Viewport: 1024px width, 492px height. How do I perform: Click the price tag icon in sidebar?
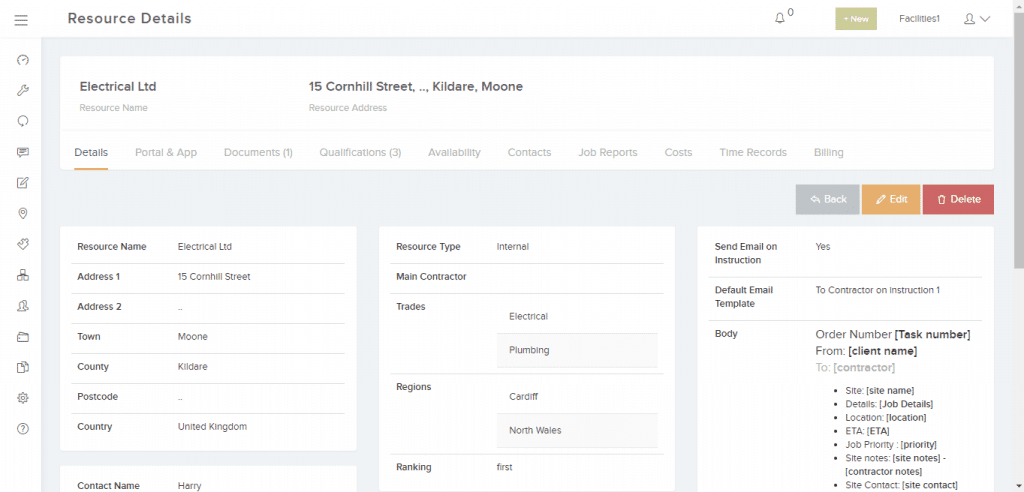click(22, 244)
